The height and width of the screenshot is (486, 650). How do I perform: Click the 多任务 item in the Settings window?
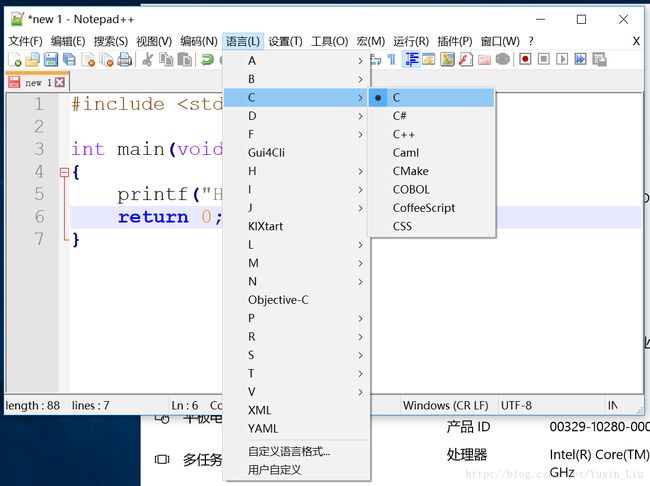(202, 459)
